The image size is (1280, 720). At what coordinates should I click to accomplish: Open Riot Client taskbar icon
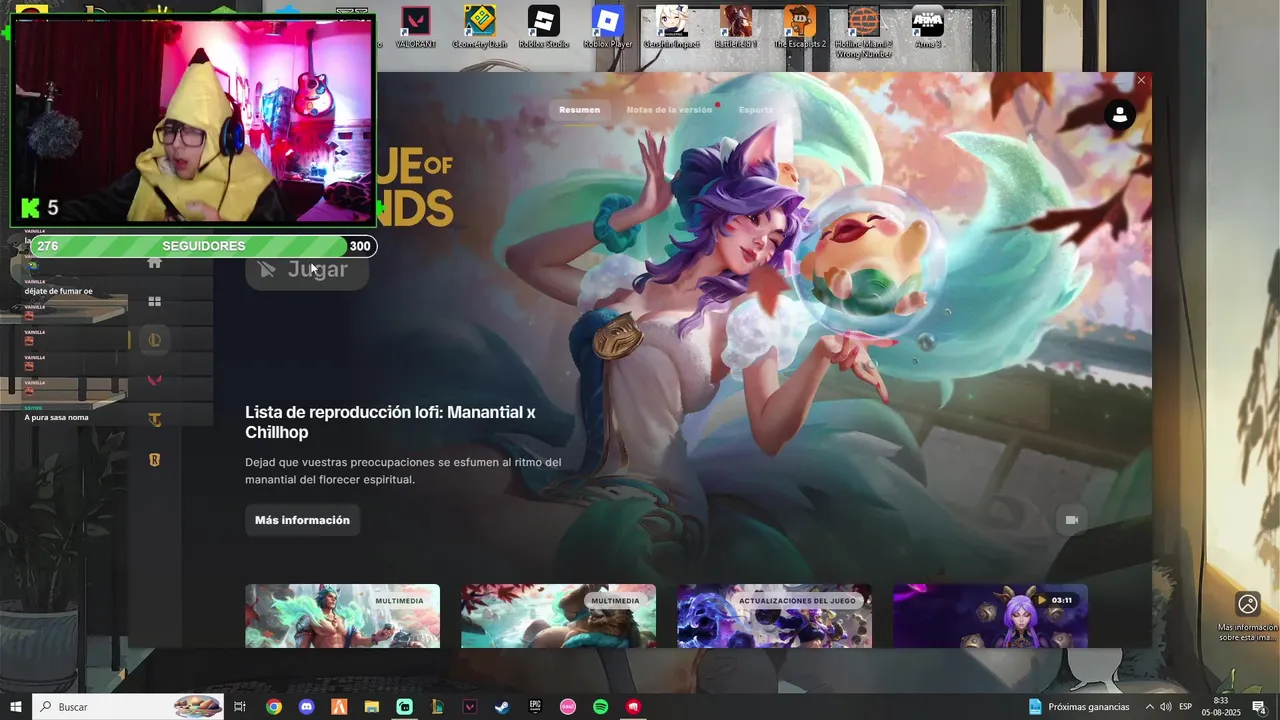[x=633, y=707]
